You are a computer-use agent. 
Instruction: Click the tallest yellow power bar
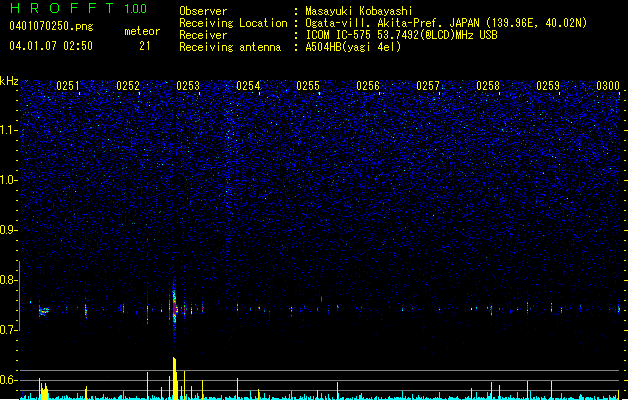[175, 378]
